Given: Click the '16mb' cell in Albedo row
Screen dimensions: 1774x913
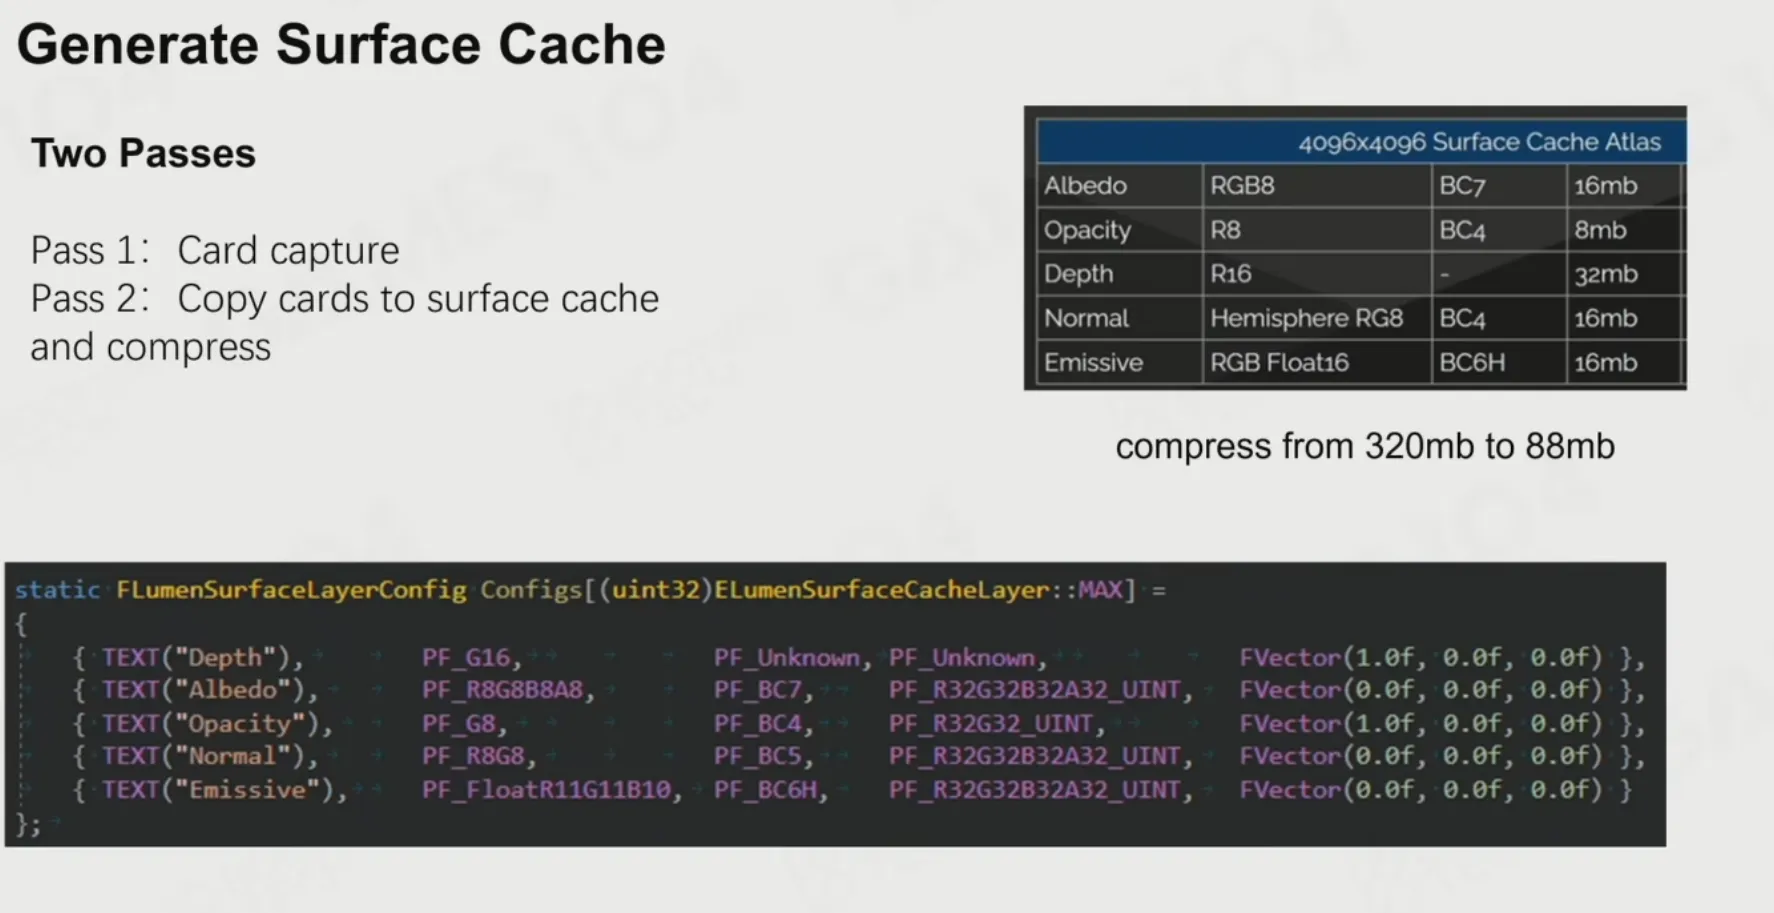Looking at the screenshot, I should coord(1625,185).
